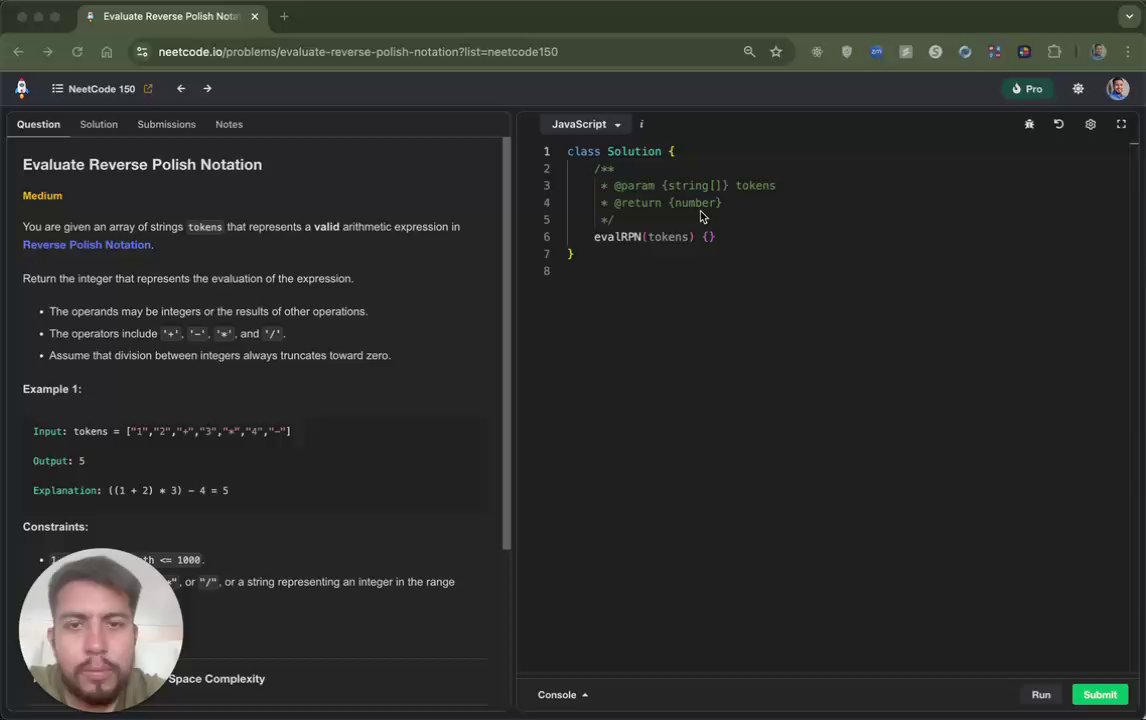Submit the solution with the Submit button
The image size is (1146, 720).
coord(1099,695)
